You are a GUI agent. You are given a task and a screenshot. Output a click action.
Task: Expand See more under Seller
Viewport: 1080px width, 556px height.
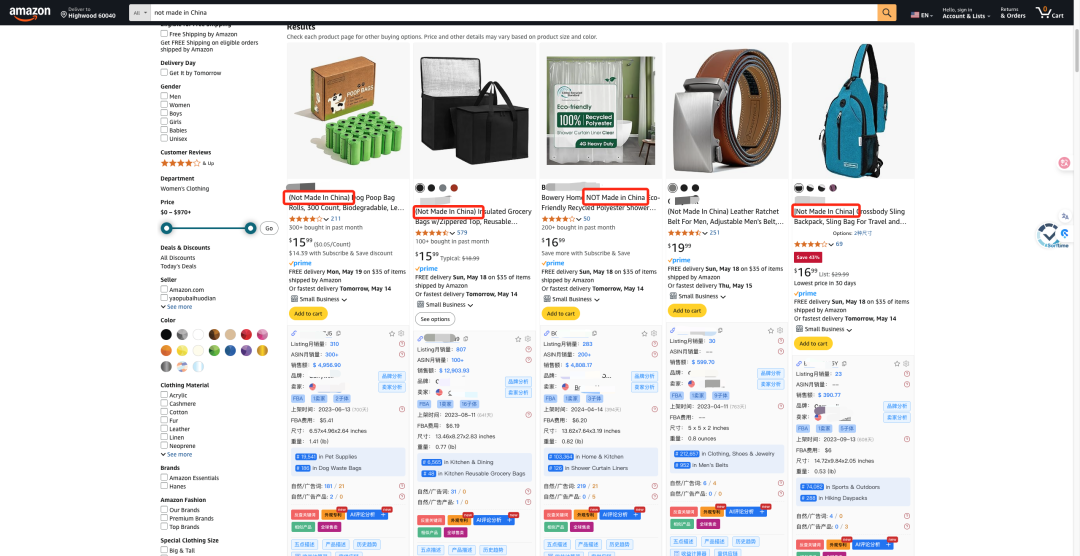(x=177, y=307)
